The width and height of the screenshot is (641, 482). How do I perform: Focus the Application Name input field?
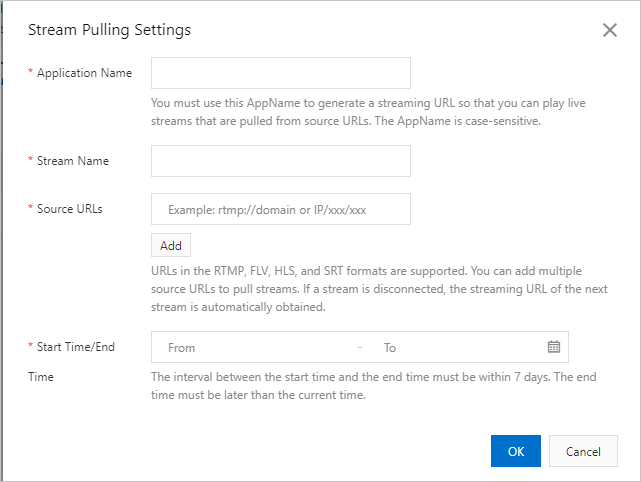pyautogui.click(x=281, y=73)
